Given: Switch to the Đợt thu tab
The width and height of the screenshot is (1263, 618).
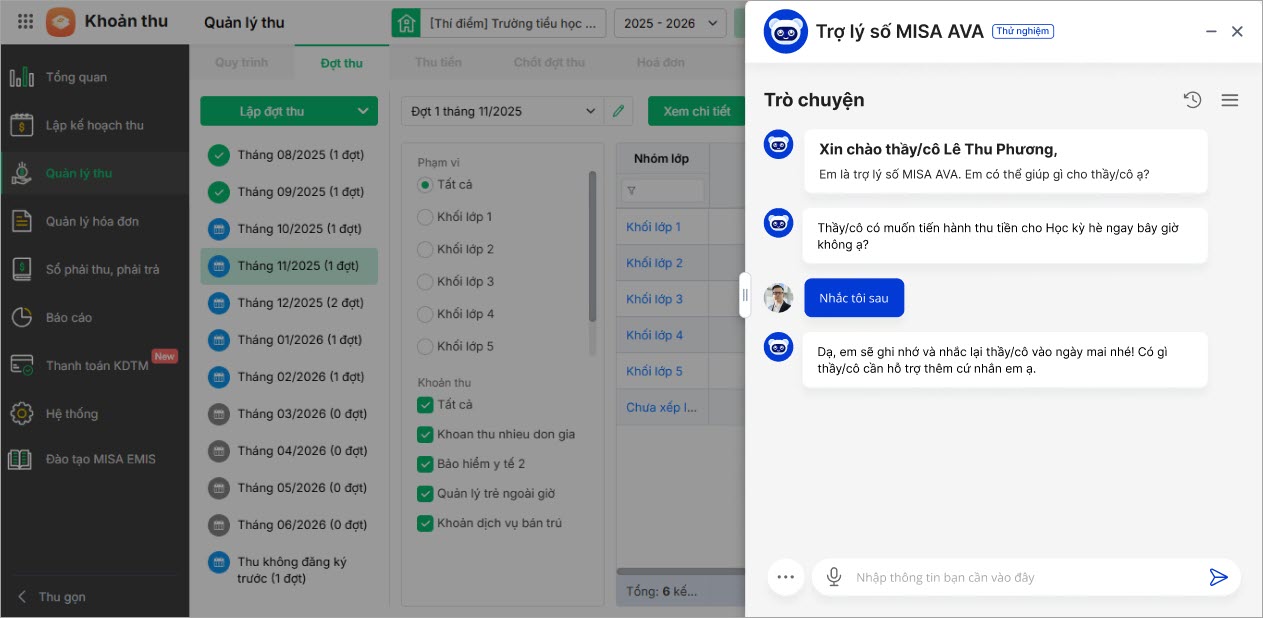Looking at the screenshot, I should [x=342, y=63].
